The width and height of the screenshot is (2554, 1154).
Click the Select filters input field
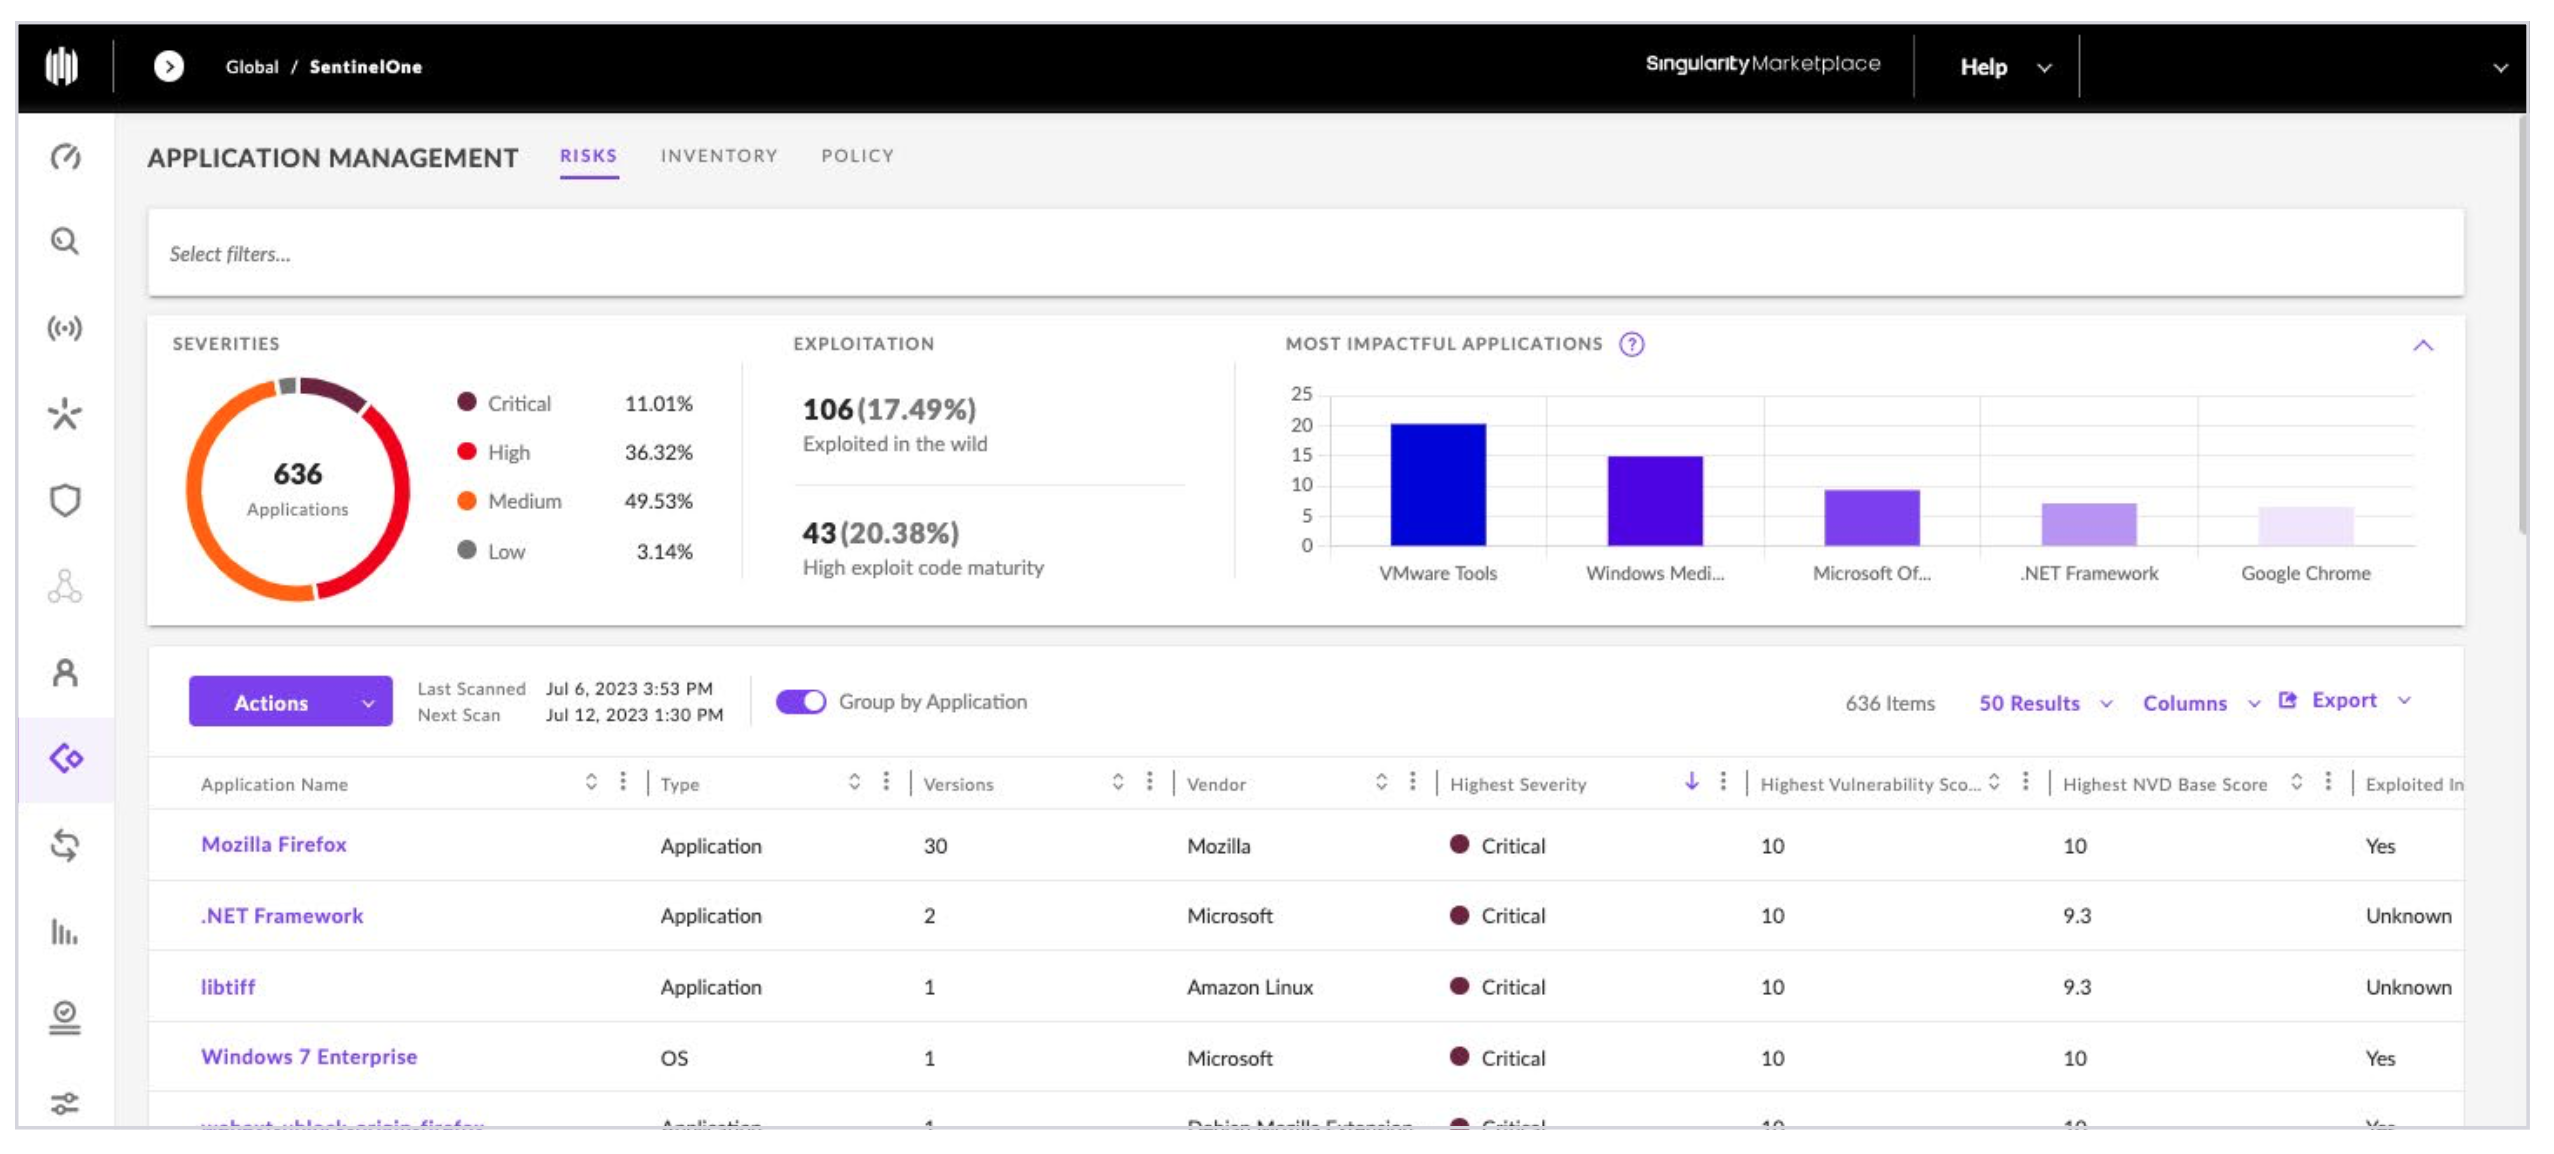click(x=1305, y=253)
